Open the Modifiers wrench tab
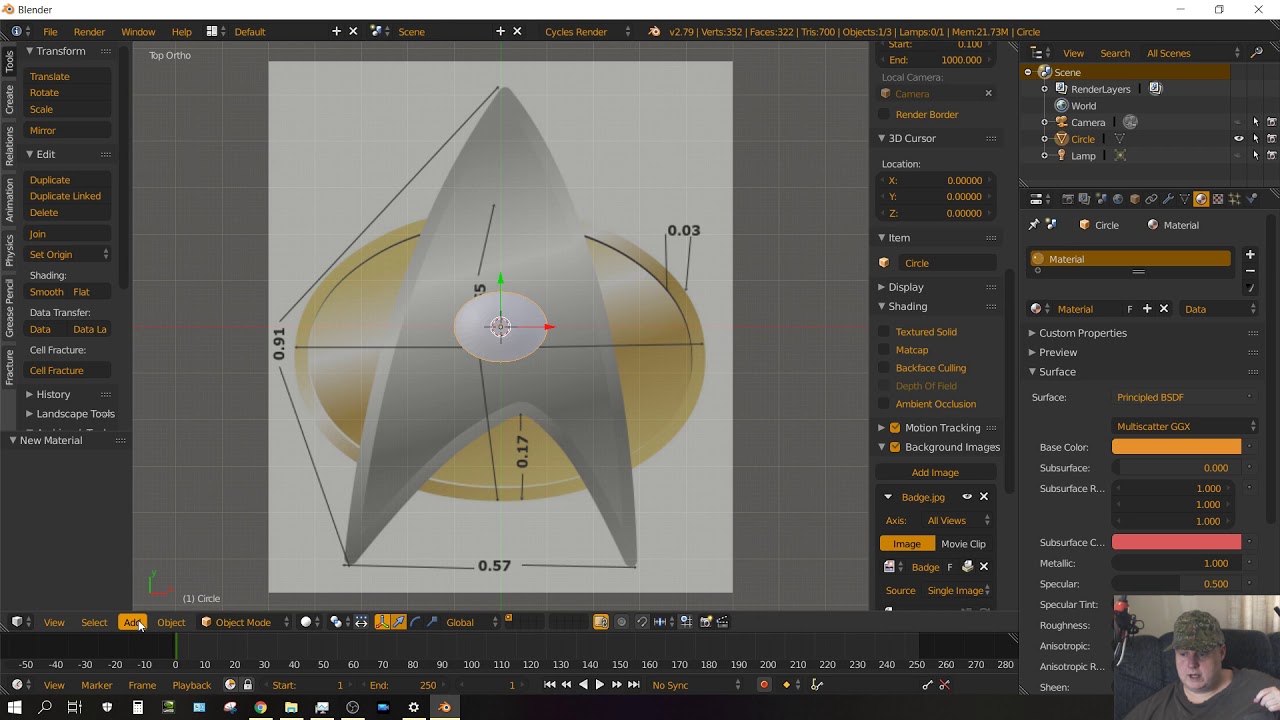The height and width of the screenshot is (720, 1280). coord(1168,199)
